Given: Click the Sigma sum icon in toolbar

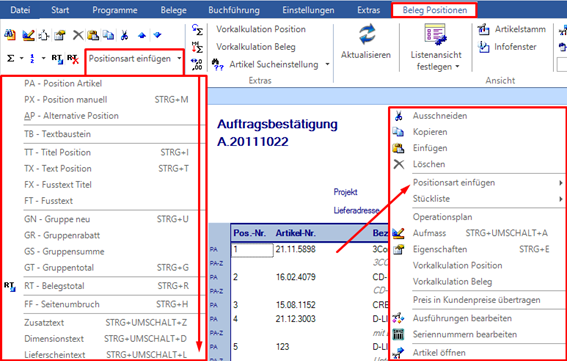Looking at the screenshot, I should [x=11, y=58].
